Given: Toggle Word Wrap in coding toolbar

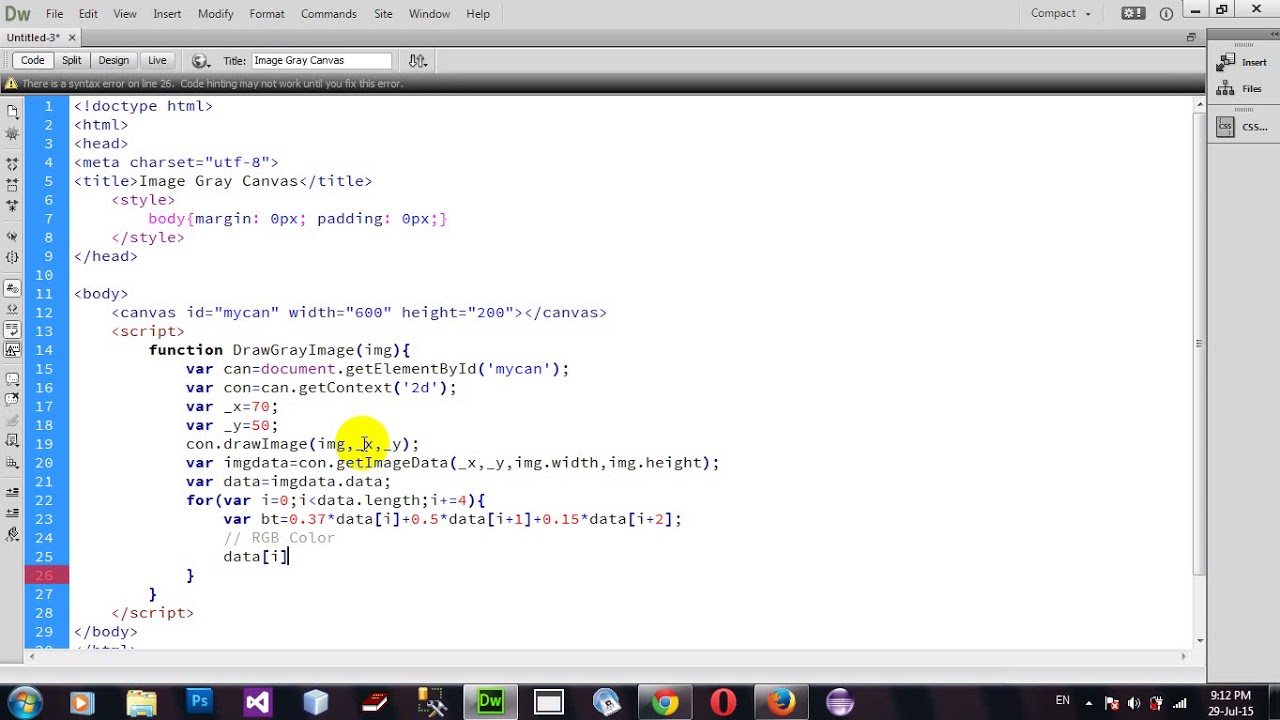Looking at the screenshot, I should [x=12, y=329].
